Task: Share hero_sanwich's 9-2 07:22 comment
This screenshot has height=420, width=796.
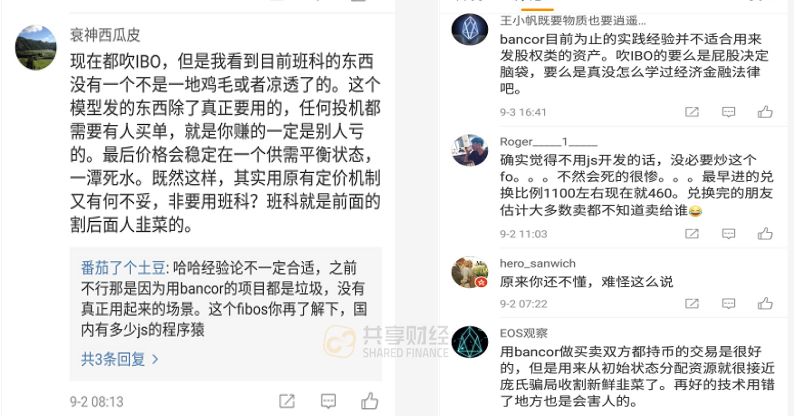Action: pyautogui.click(x=692, y=304)
